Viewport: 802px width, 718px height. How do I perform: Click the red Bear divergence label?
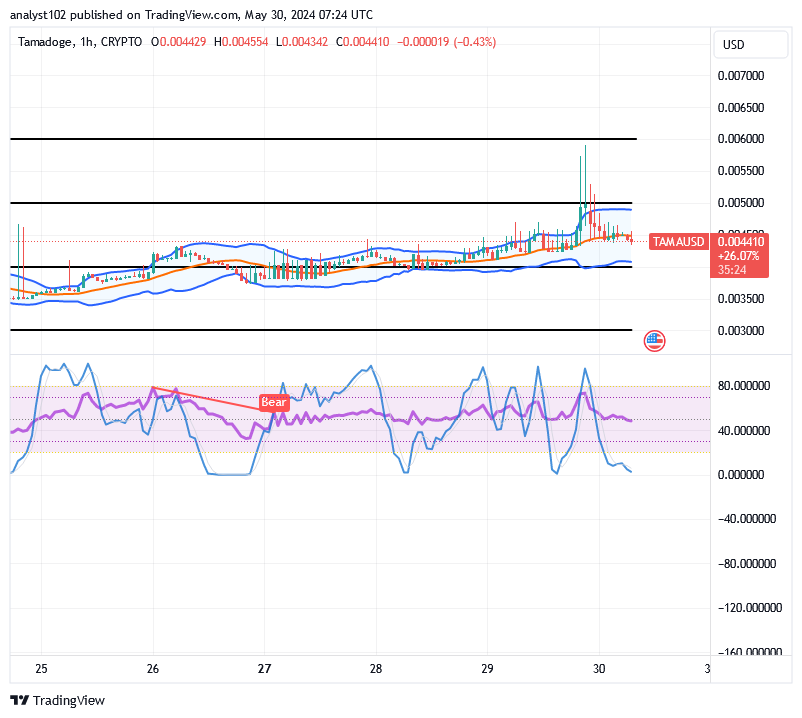(x=274, y=402)
